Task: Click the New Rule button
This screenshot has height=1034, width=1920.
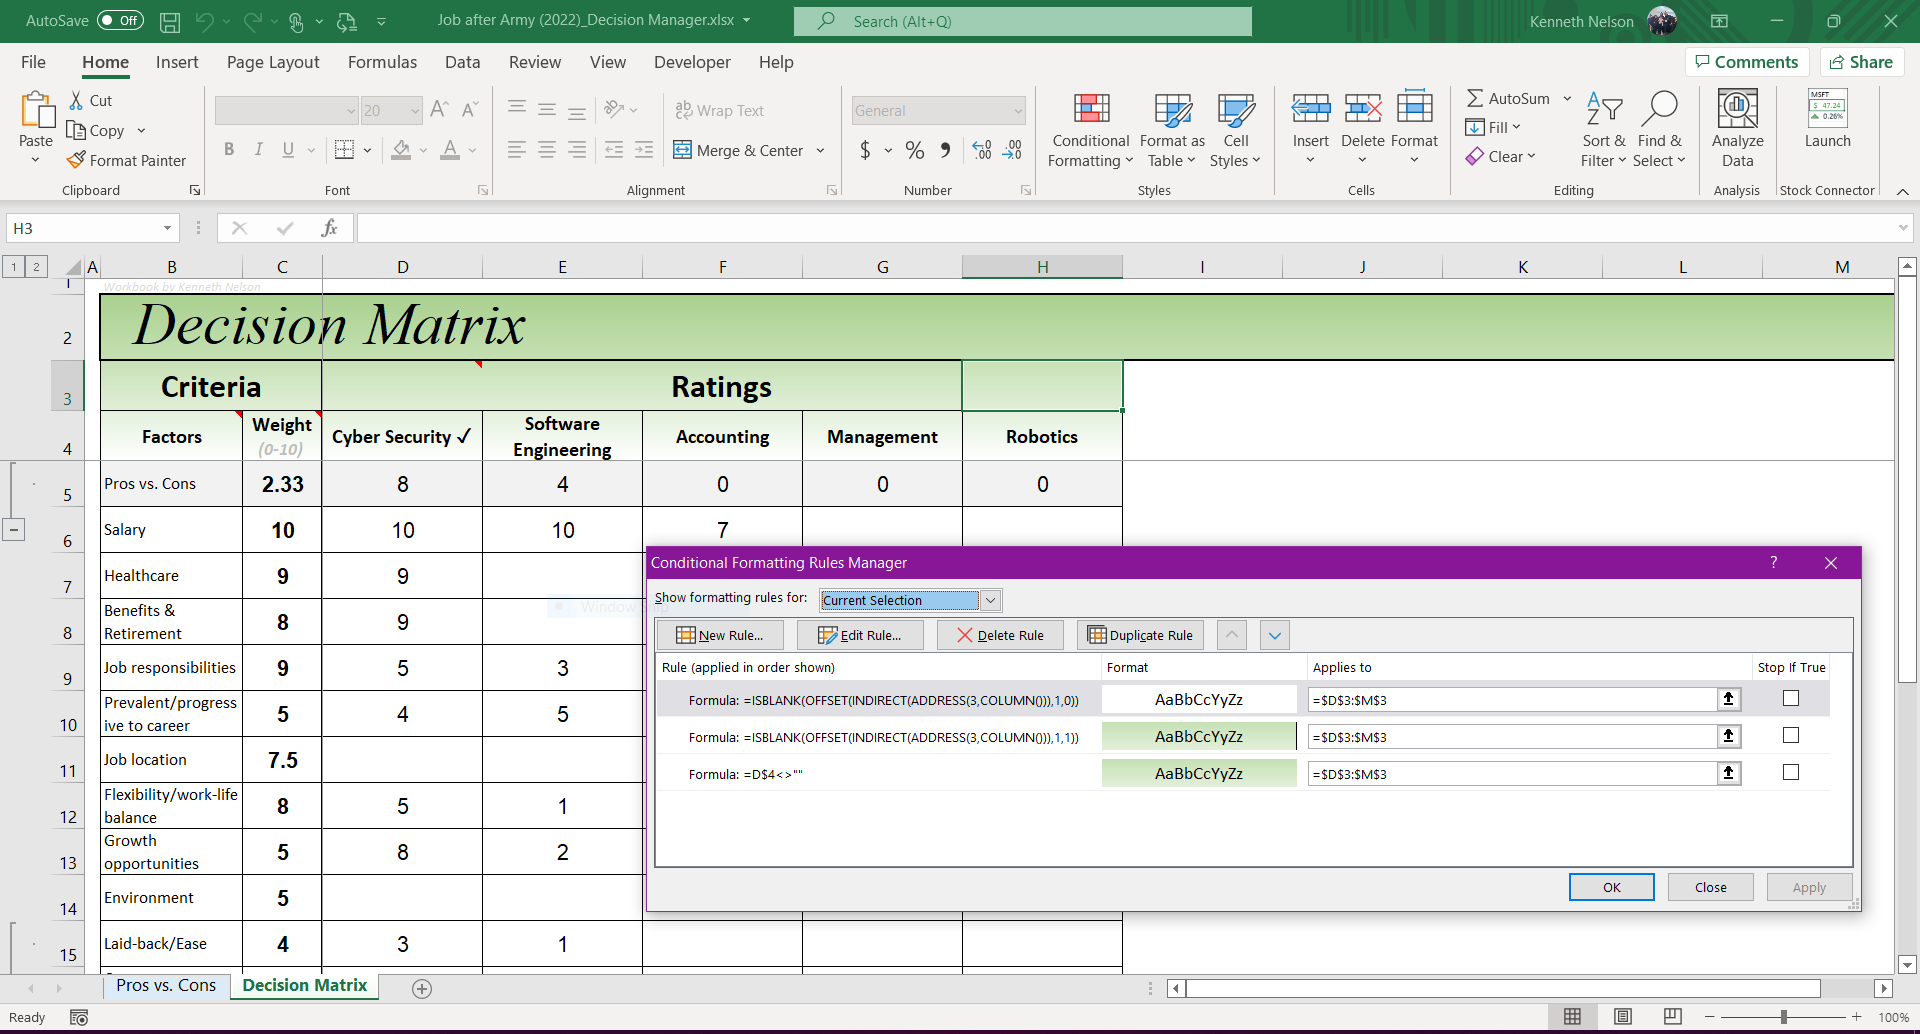Action: pyautogui.click(x=720, y=634)
